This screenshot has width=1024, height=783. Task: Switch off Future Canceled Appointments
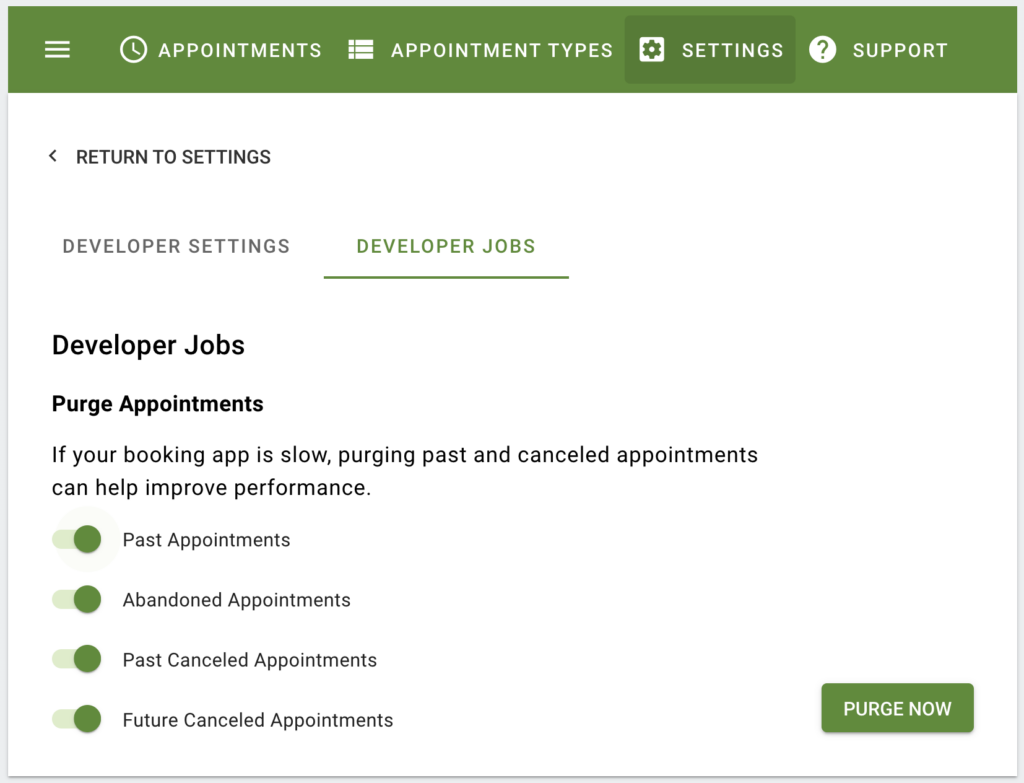tap(77, 719)
